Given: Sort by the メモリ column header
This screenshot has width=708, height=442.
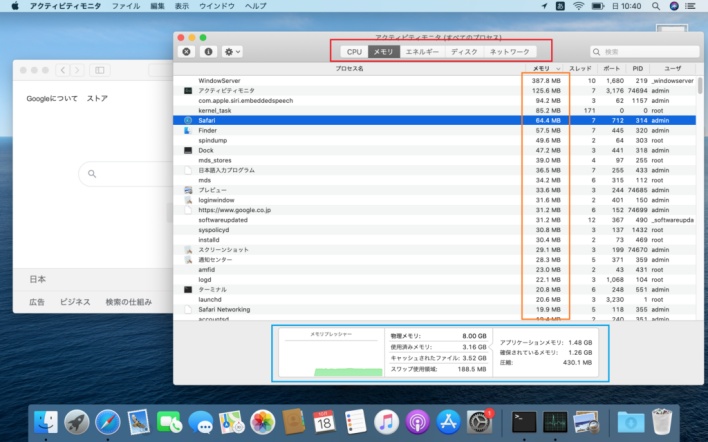Looking at the screenshot, I should [544, 69].
